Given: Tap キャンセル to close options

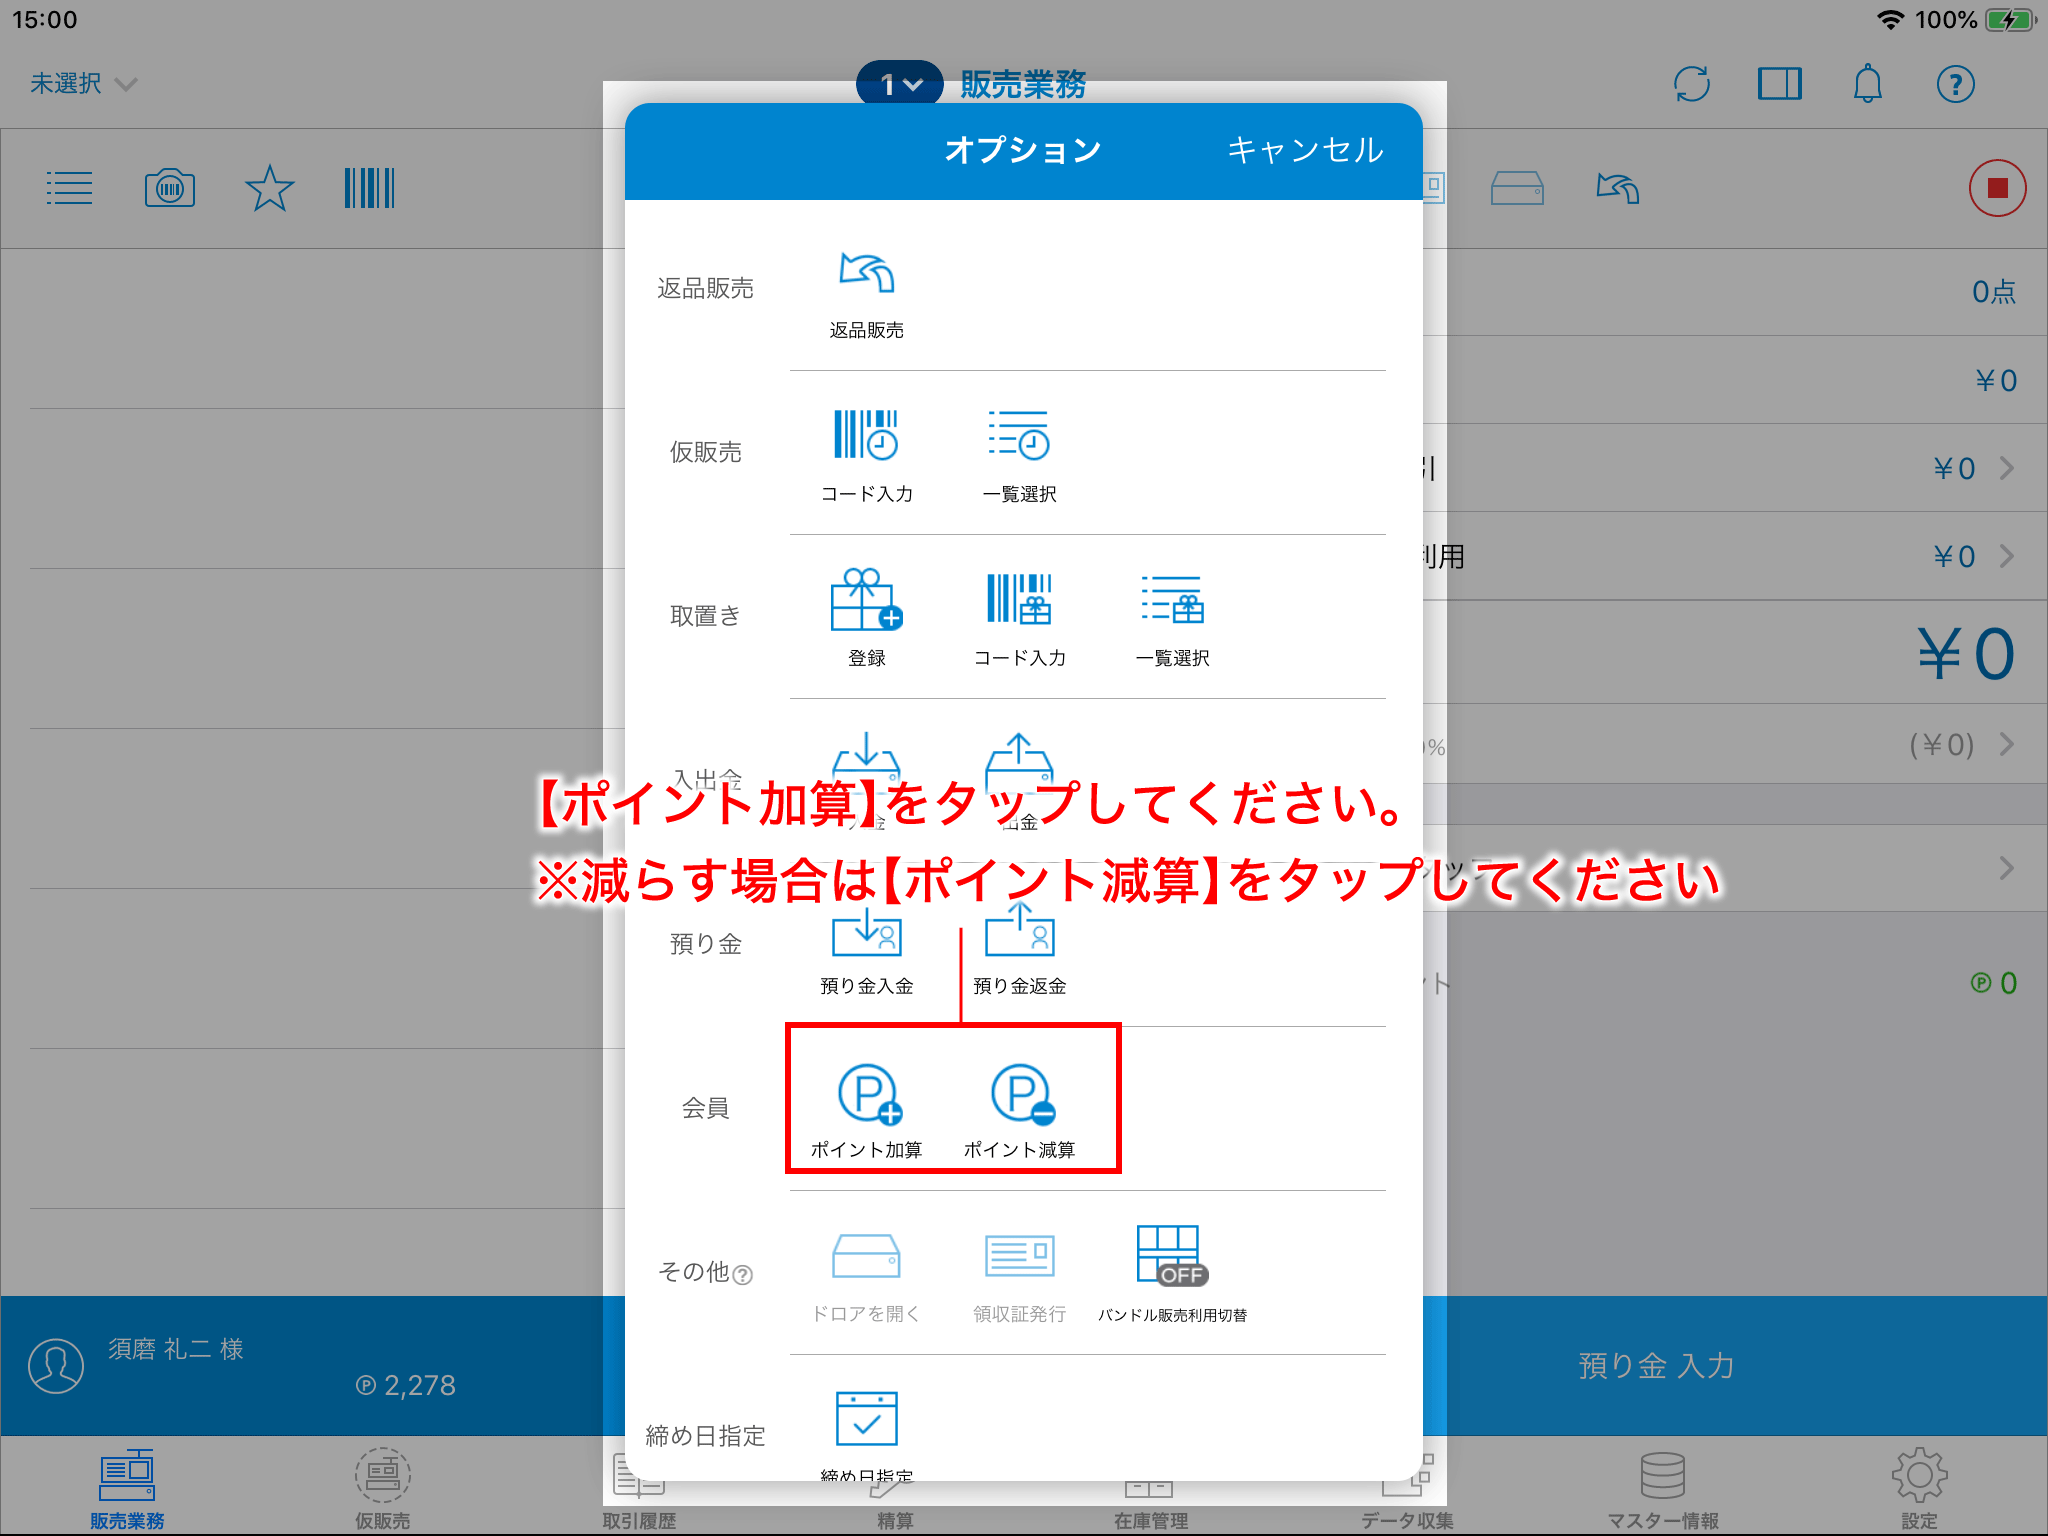Looking at the screenshot, I should (1305, 150).
